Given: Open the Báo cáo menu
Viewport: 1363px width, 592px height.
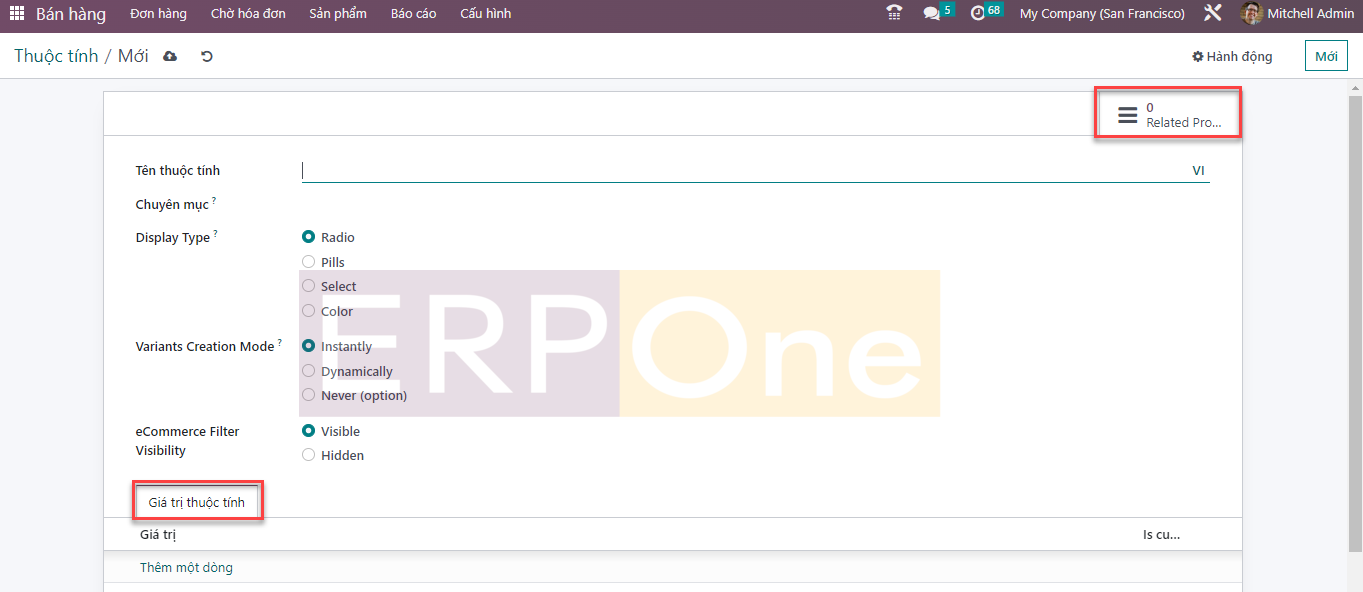Looking at the screenshot, I should pos(413,14).
